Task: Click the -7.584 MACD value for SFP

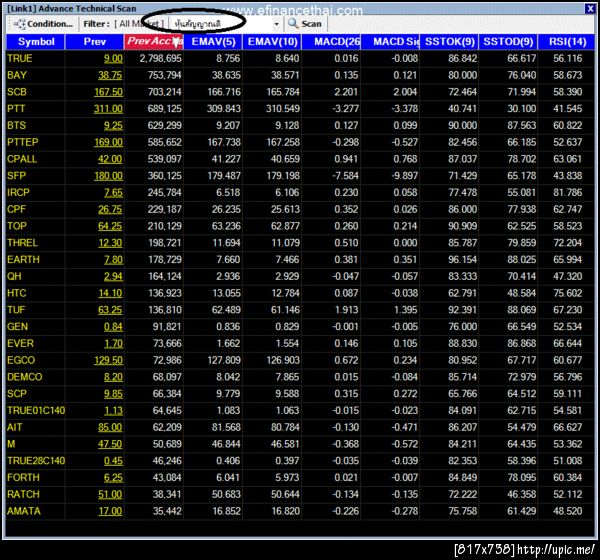Action: click(x=346, y=176)
